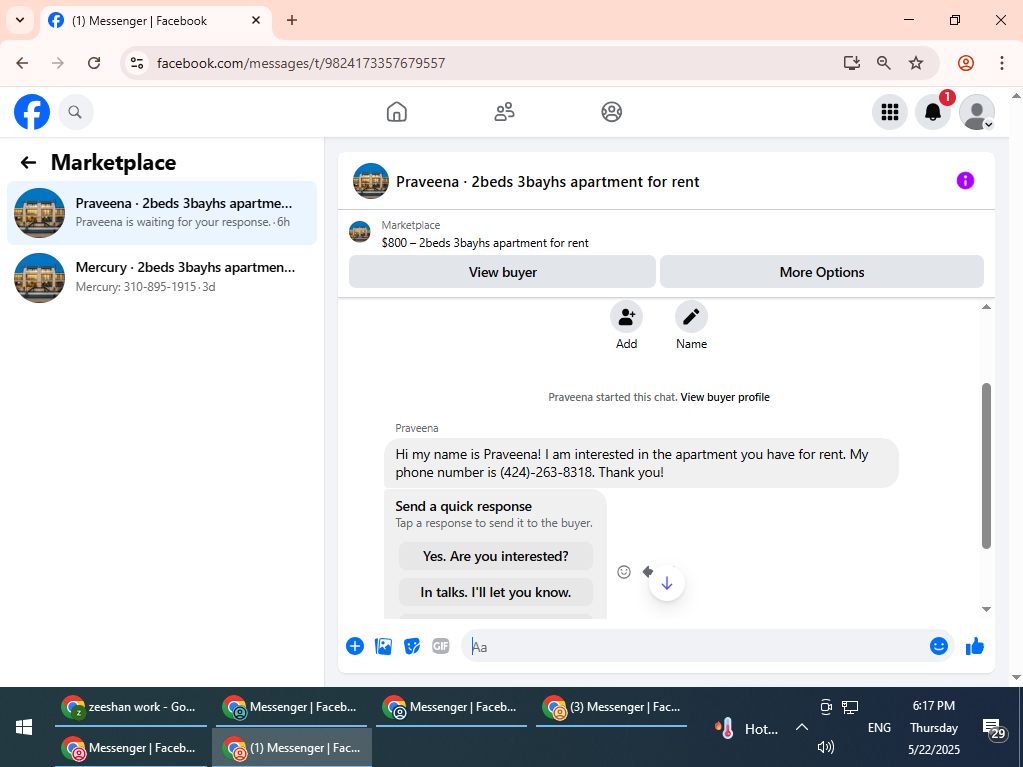
Task: Click the Facebook search magnifier icon
Action: [76, 112]
